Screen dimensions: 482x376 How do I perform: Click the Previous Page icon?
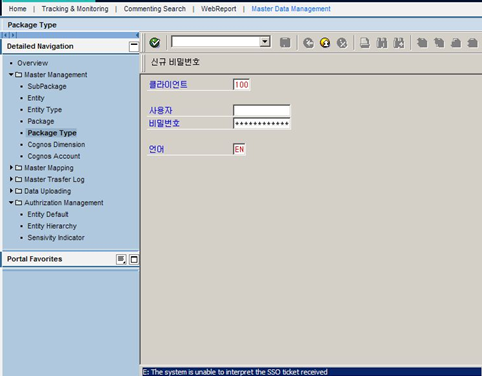pos(439,43)
